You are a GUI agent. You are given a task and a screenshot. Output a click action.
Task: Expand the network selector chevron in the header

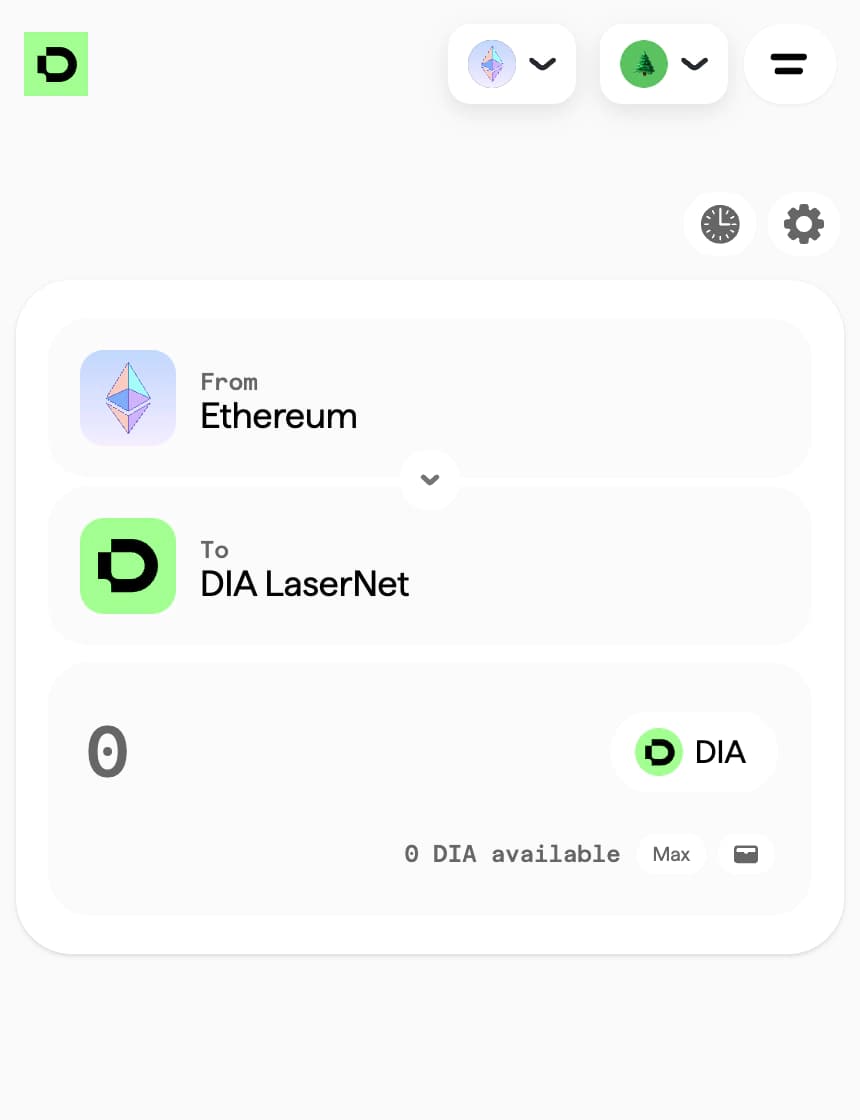pos(542,64)
